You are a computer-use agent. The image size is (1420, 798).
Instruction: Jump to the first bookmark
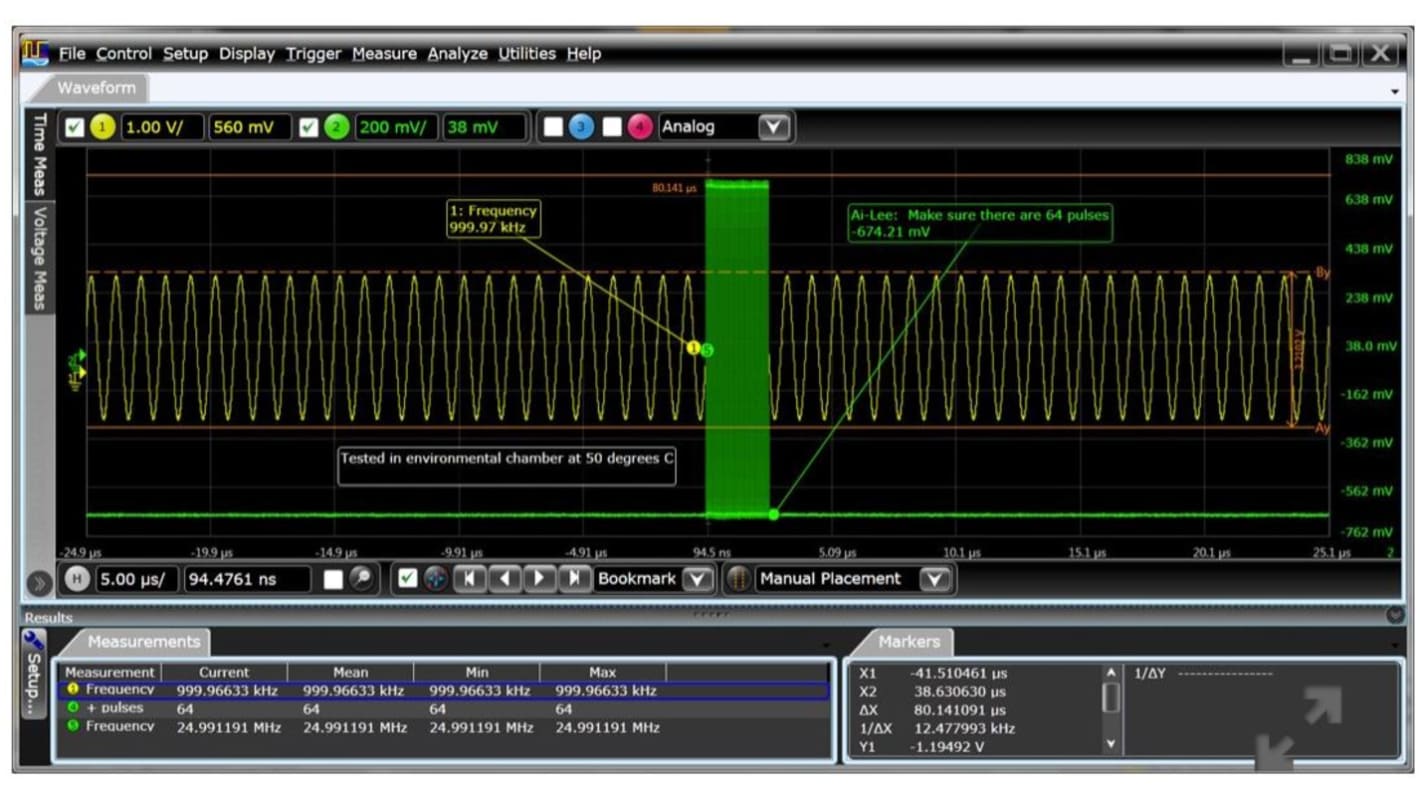(x=470, y=579)
